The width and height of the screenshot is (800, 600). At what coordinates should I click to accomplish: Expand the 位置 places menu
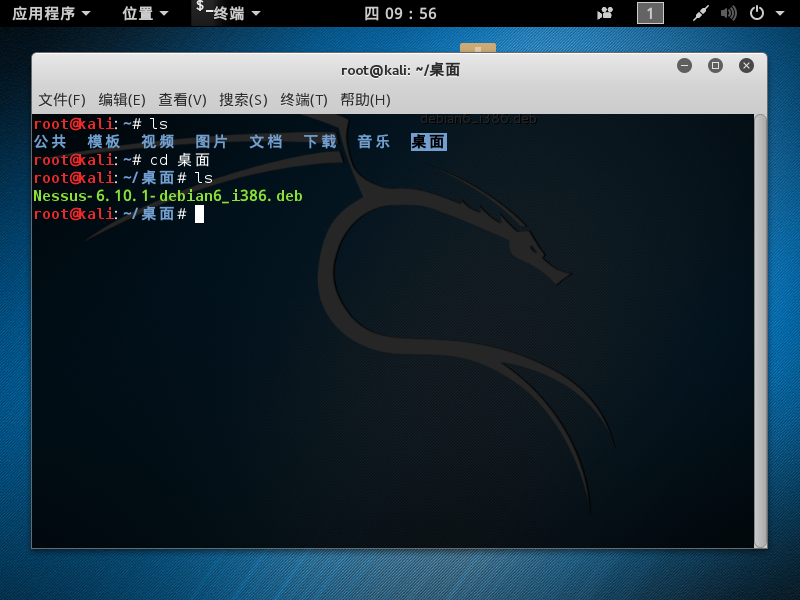145,13
